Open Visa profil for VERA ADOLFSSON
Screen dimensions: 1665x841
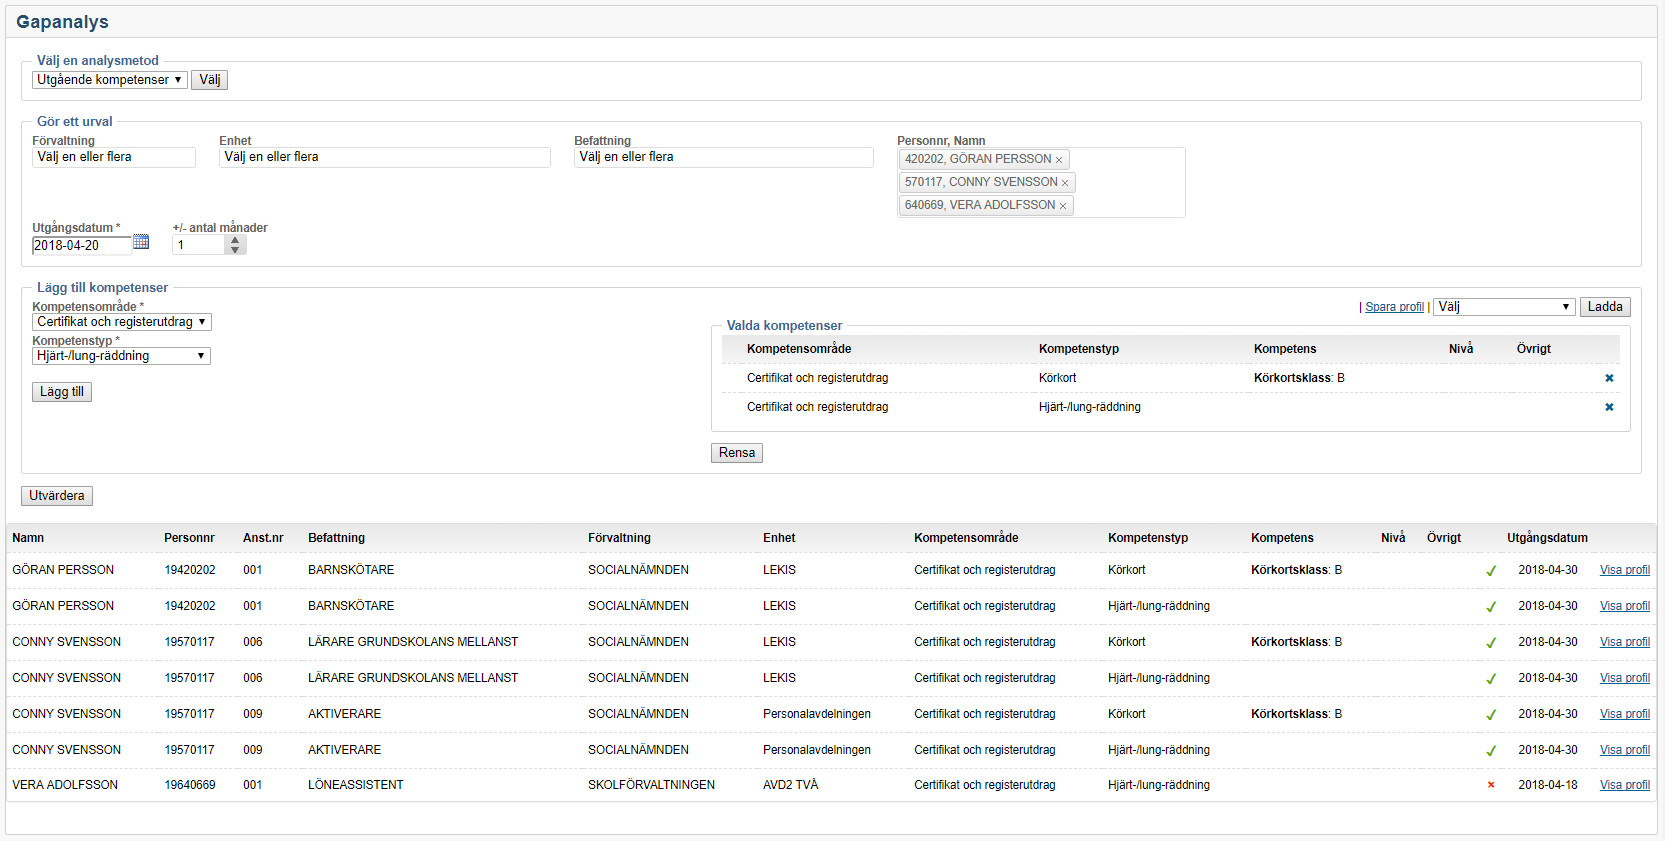click(x=1624, y=785)
